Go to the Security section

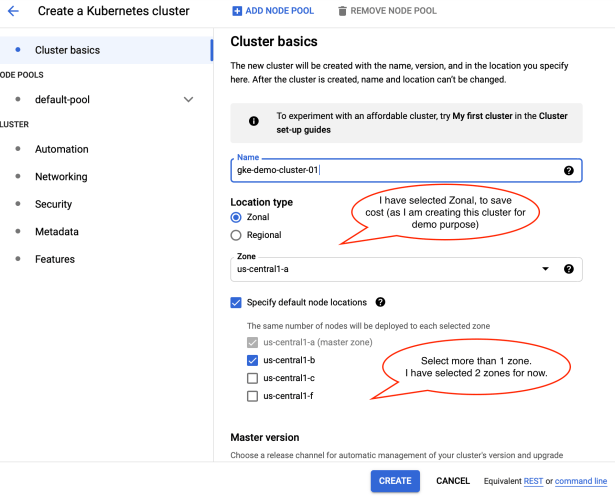click(x=53, y=204)
